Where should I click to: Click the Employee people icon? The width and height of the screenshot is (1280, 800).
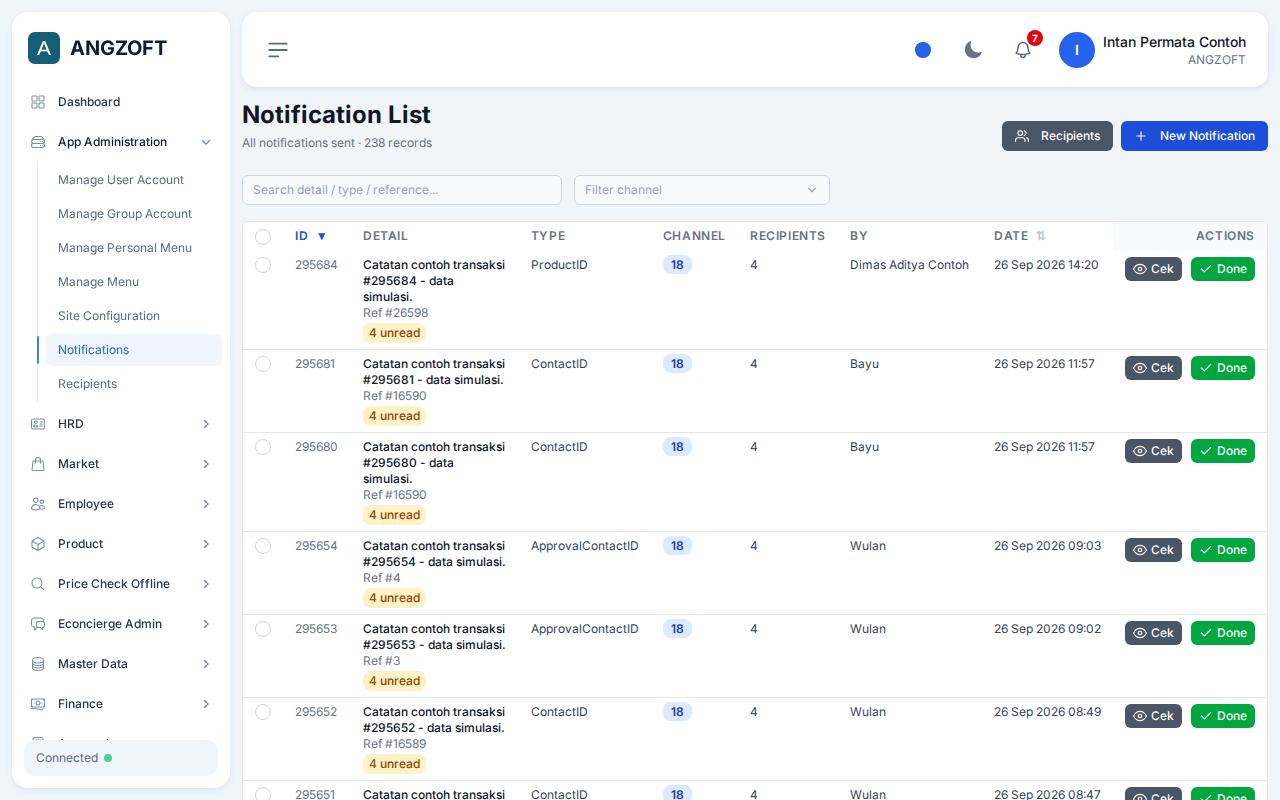(x=38, y=504)
